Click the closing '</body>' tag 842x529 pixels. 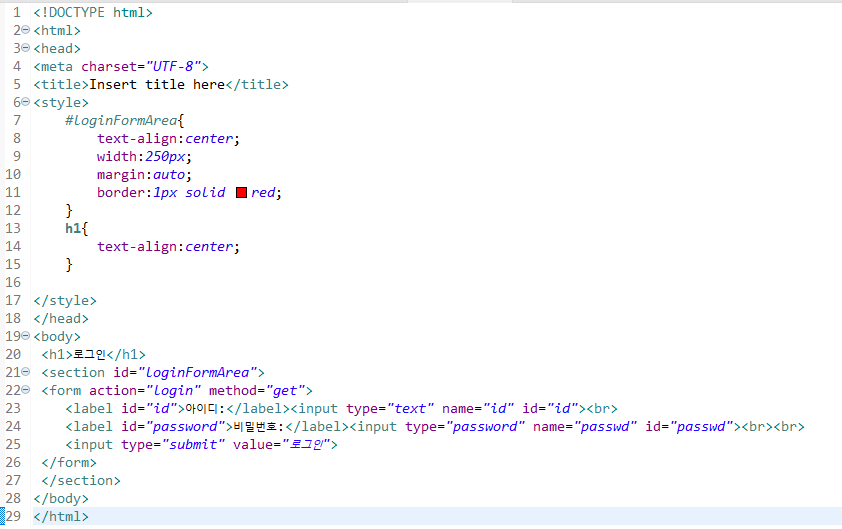coord(61,498)
